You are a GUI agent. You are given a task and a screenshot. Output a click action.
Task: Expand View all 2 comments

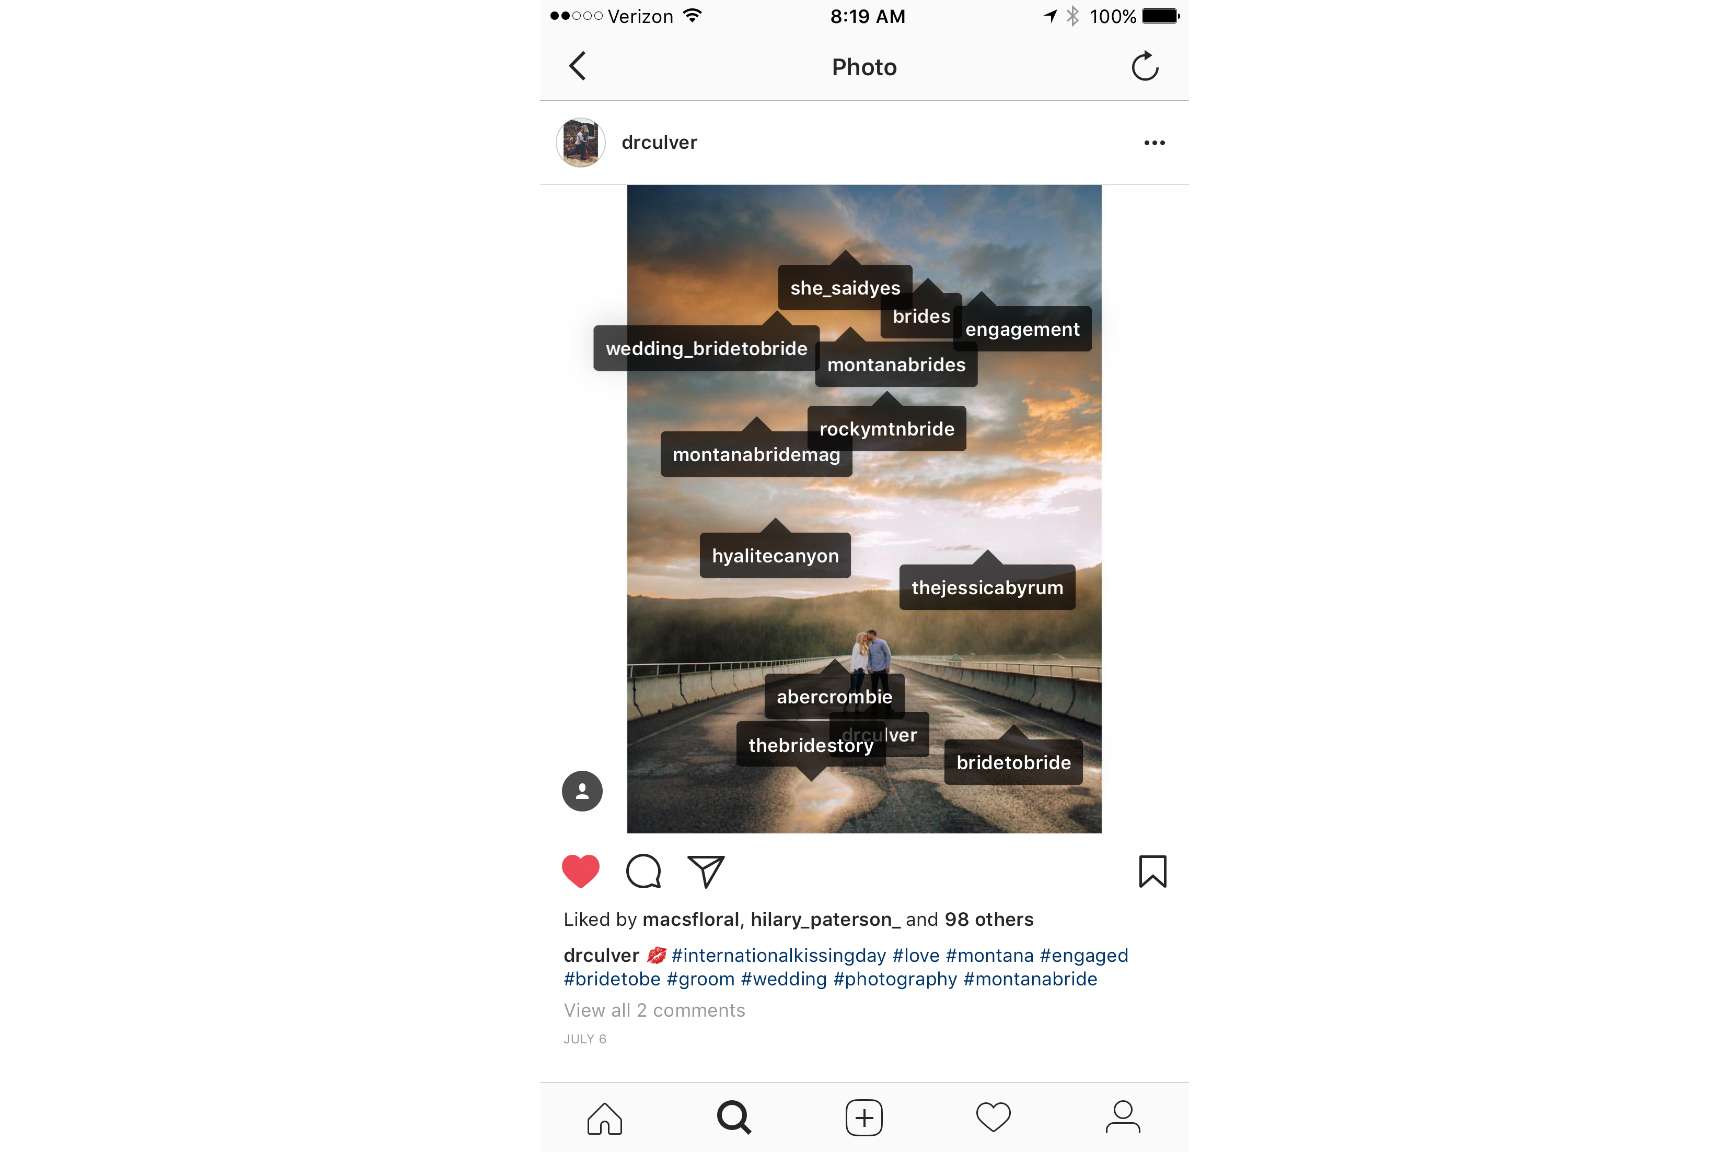(x=654, y=1011)
